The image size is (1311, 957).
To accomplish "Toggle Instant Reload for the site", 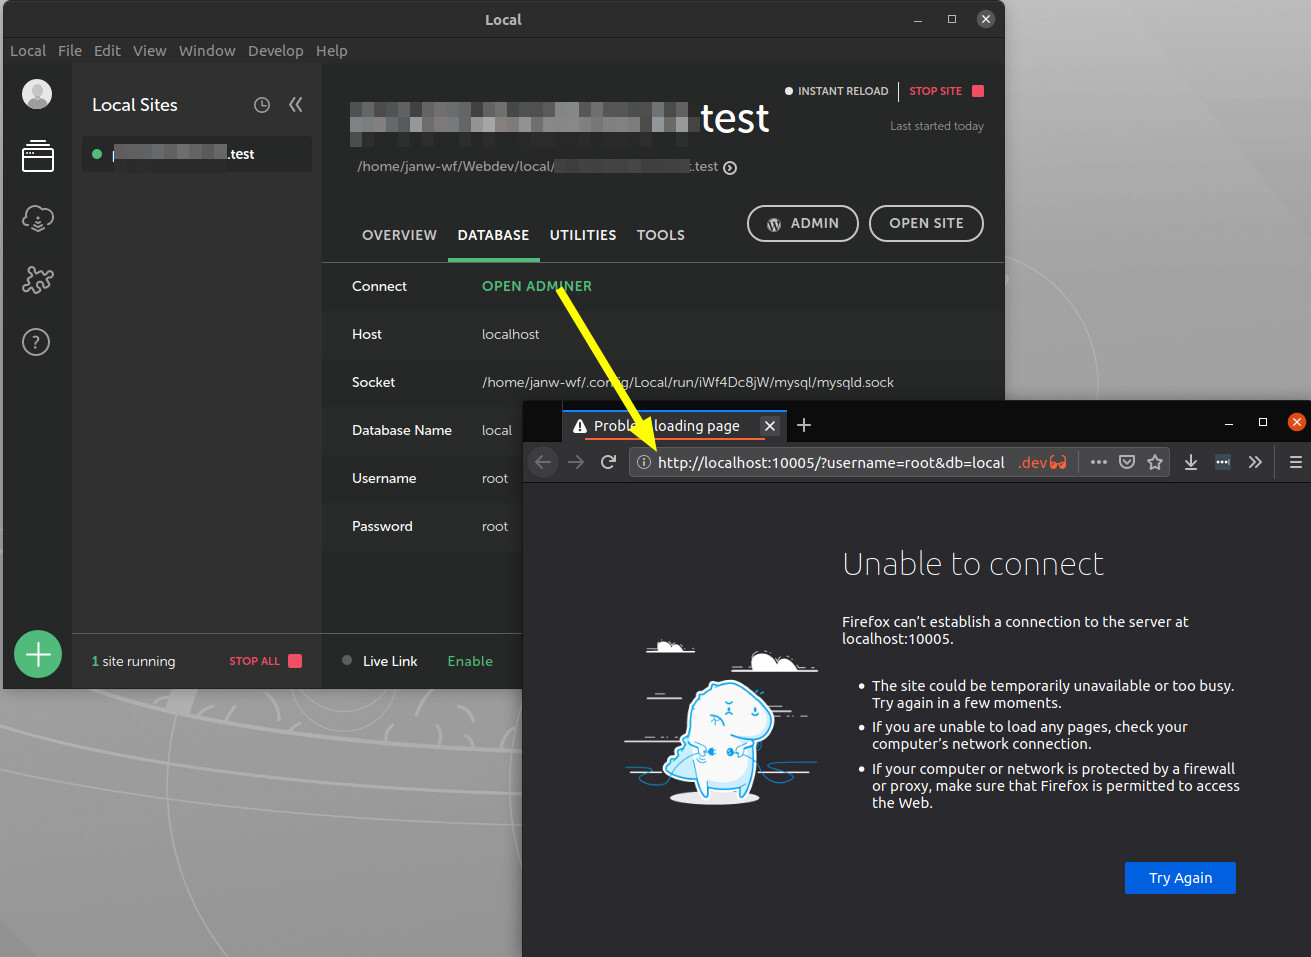I will pyautogui.click(x=836, y=91).
